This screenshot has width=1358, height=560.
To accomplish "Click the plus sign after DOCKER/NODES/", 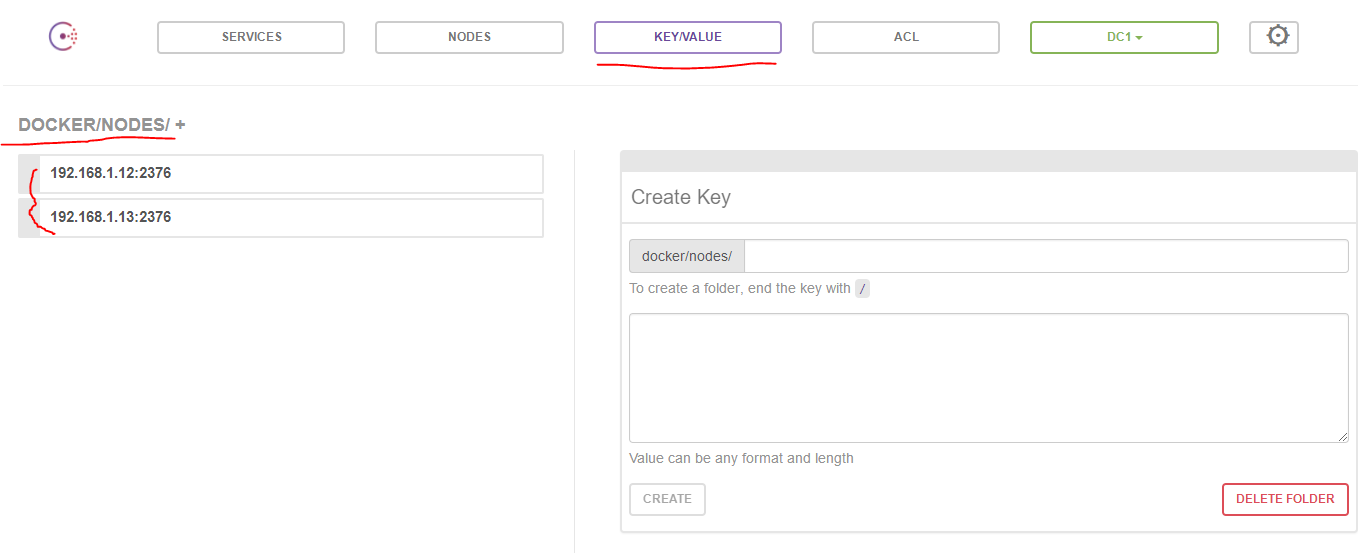I will tap(181, 125).
